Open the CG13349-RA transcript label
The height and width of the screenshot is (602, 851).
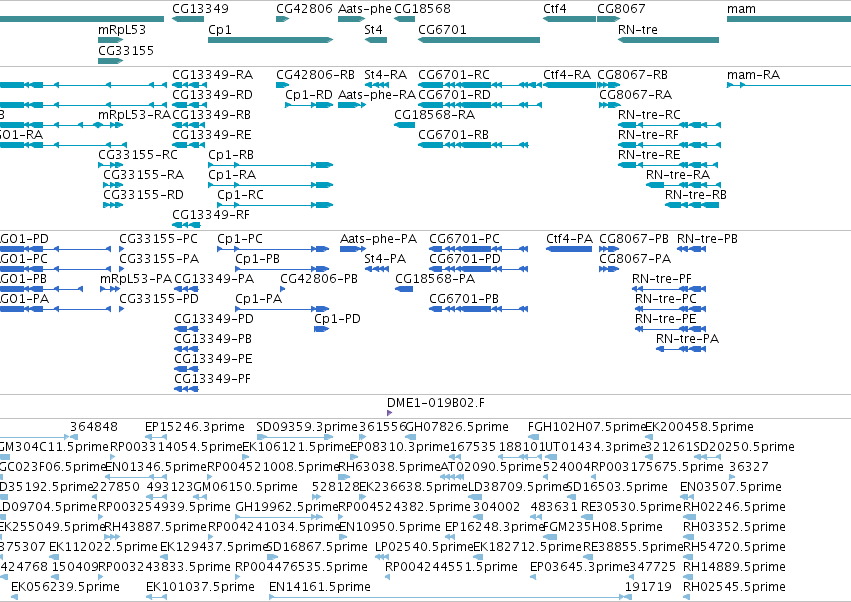[x=212, y=74]
